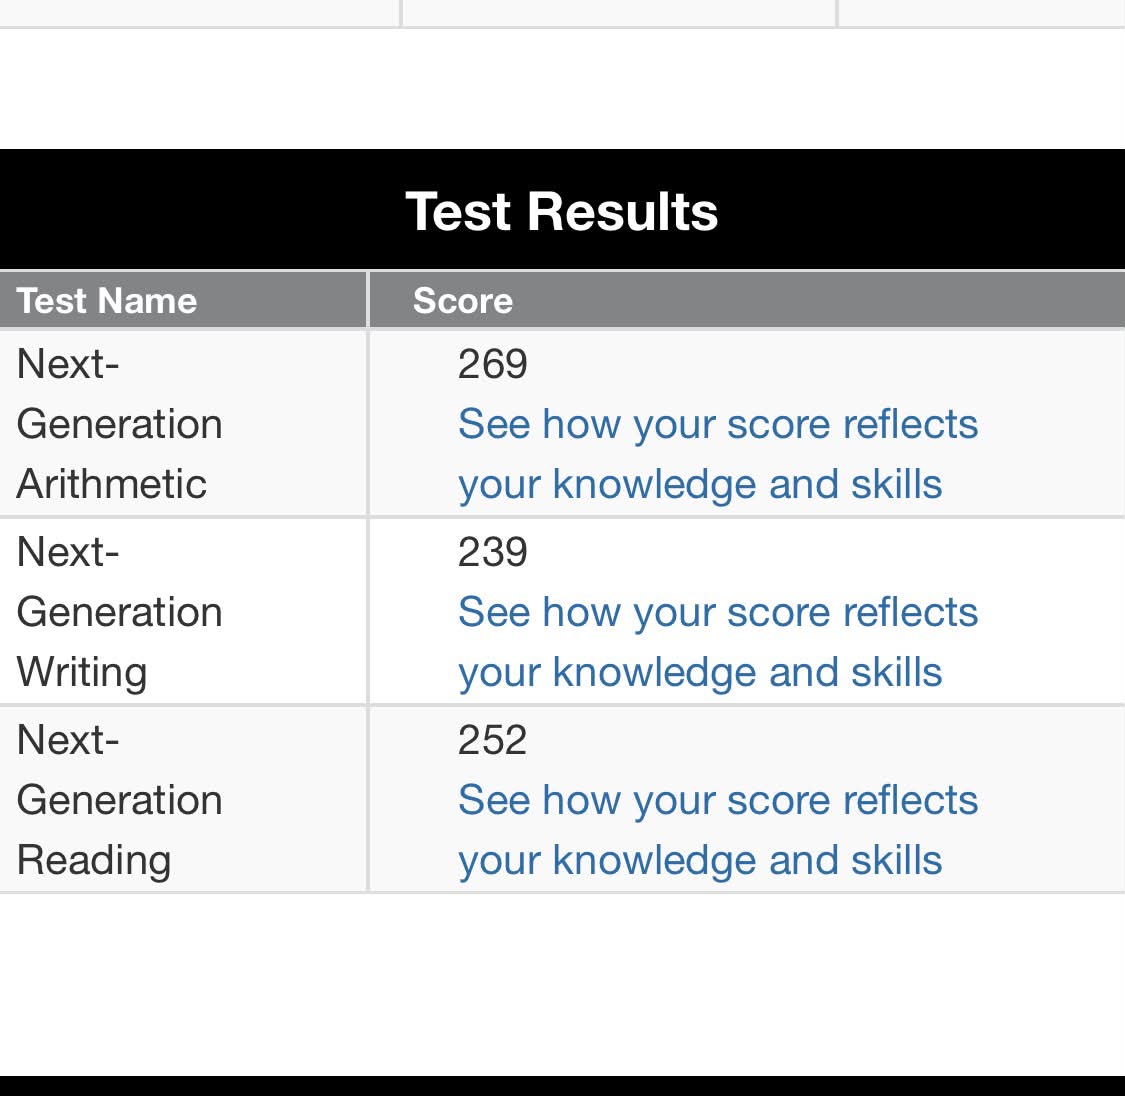Click the empty left cell of the upper table
Screen dimensions: 1125x1096
tap(199, 13)
